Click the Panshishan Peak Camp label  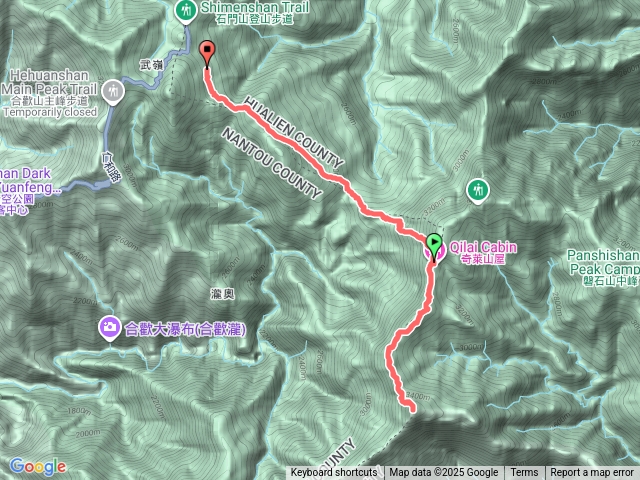(603, 268)
